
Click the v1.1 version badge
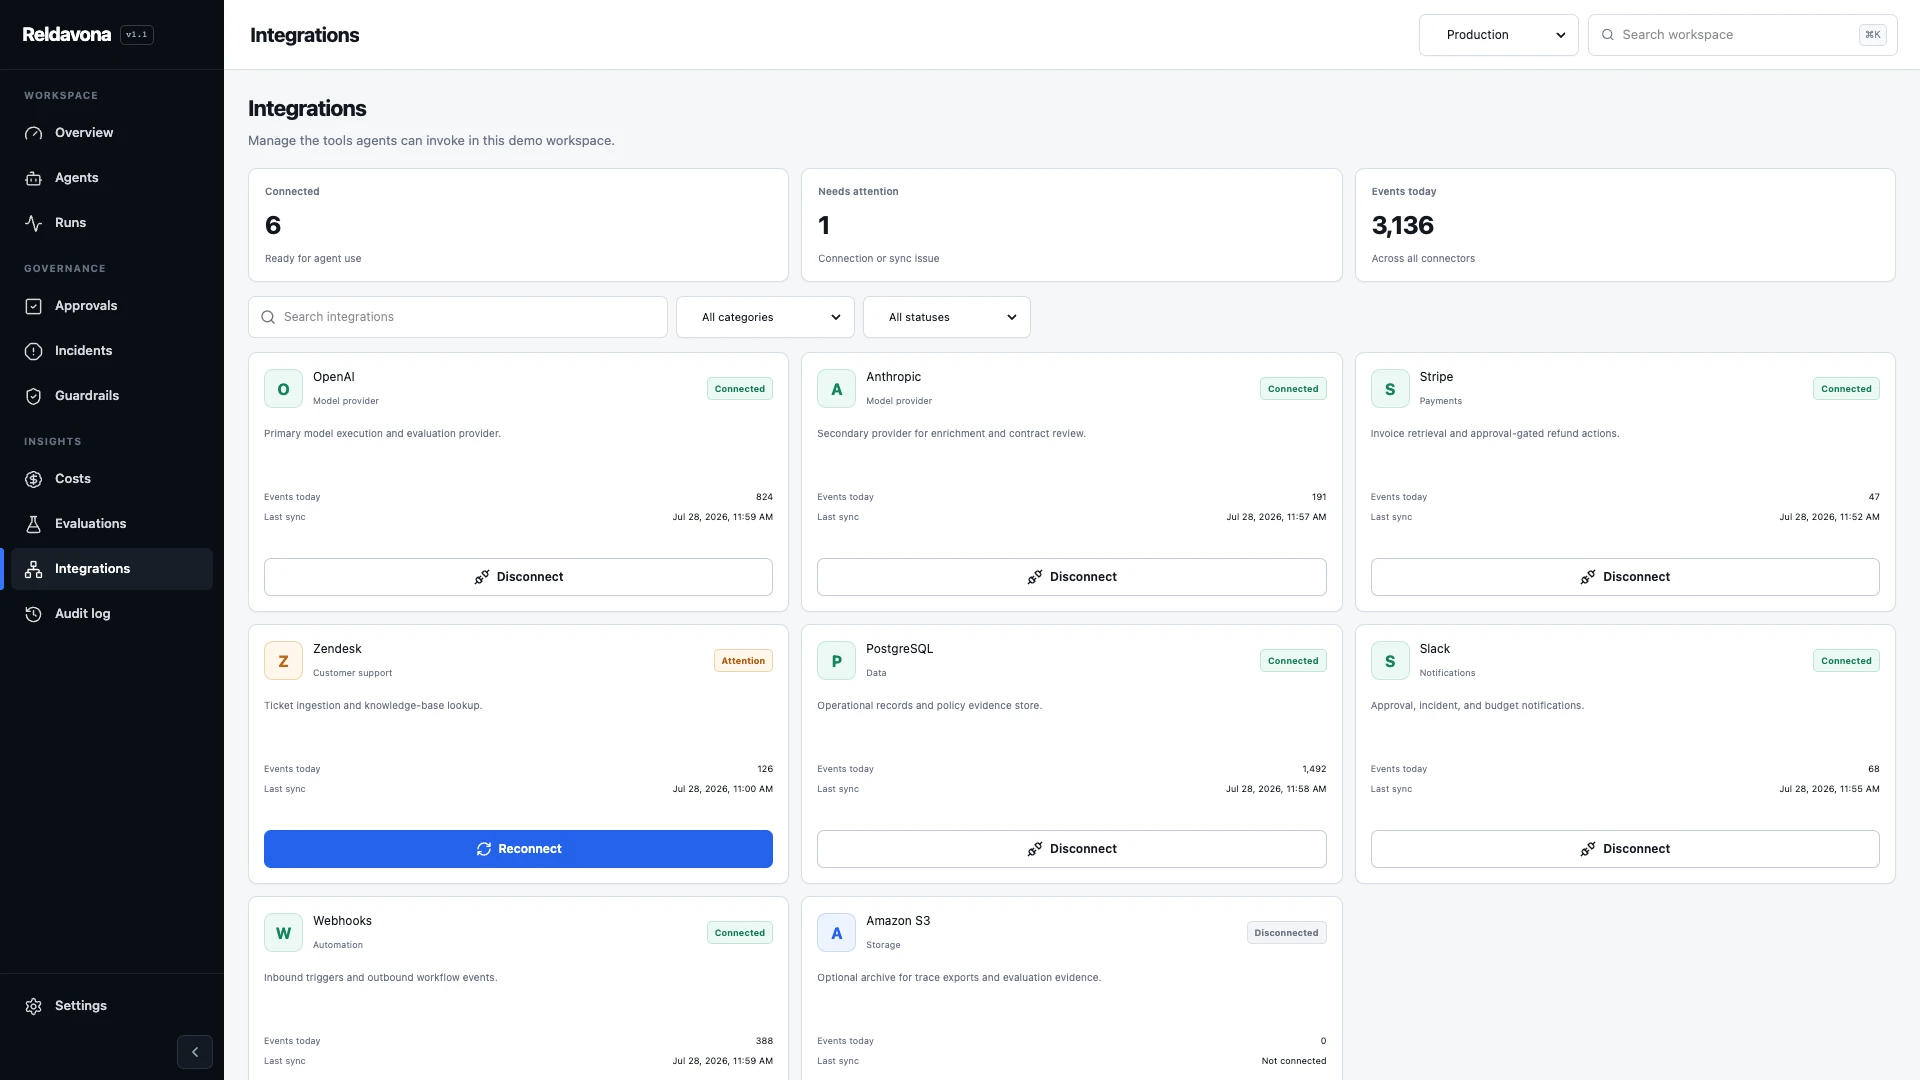(137, 35)
